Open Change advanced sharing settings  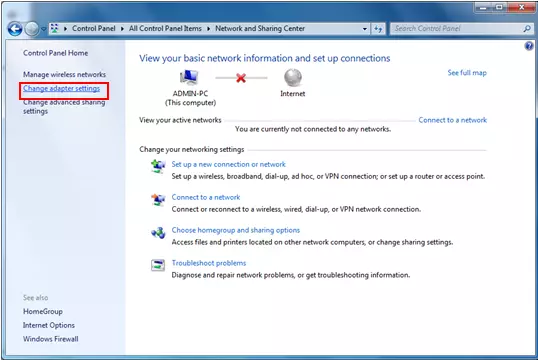pyautogui.click(x=64, y=107)
